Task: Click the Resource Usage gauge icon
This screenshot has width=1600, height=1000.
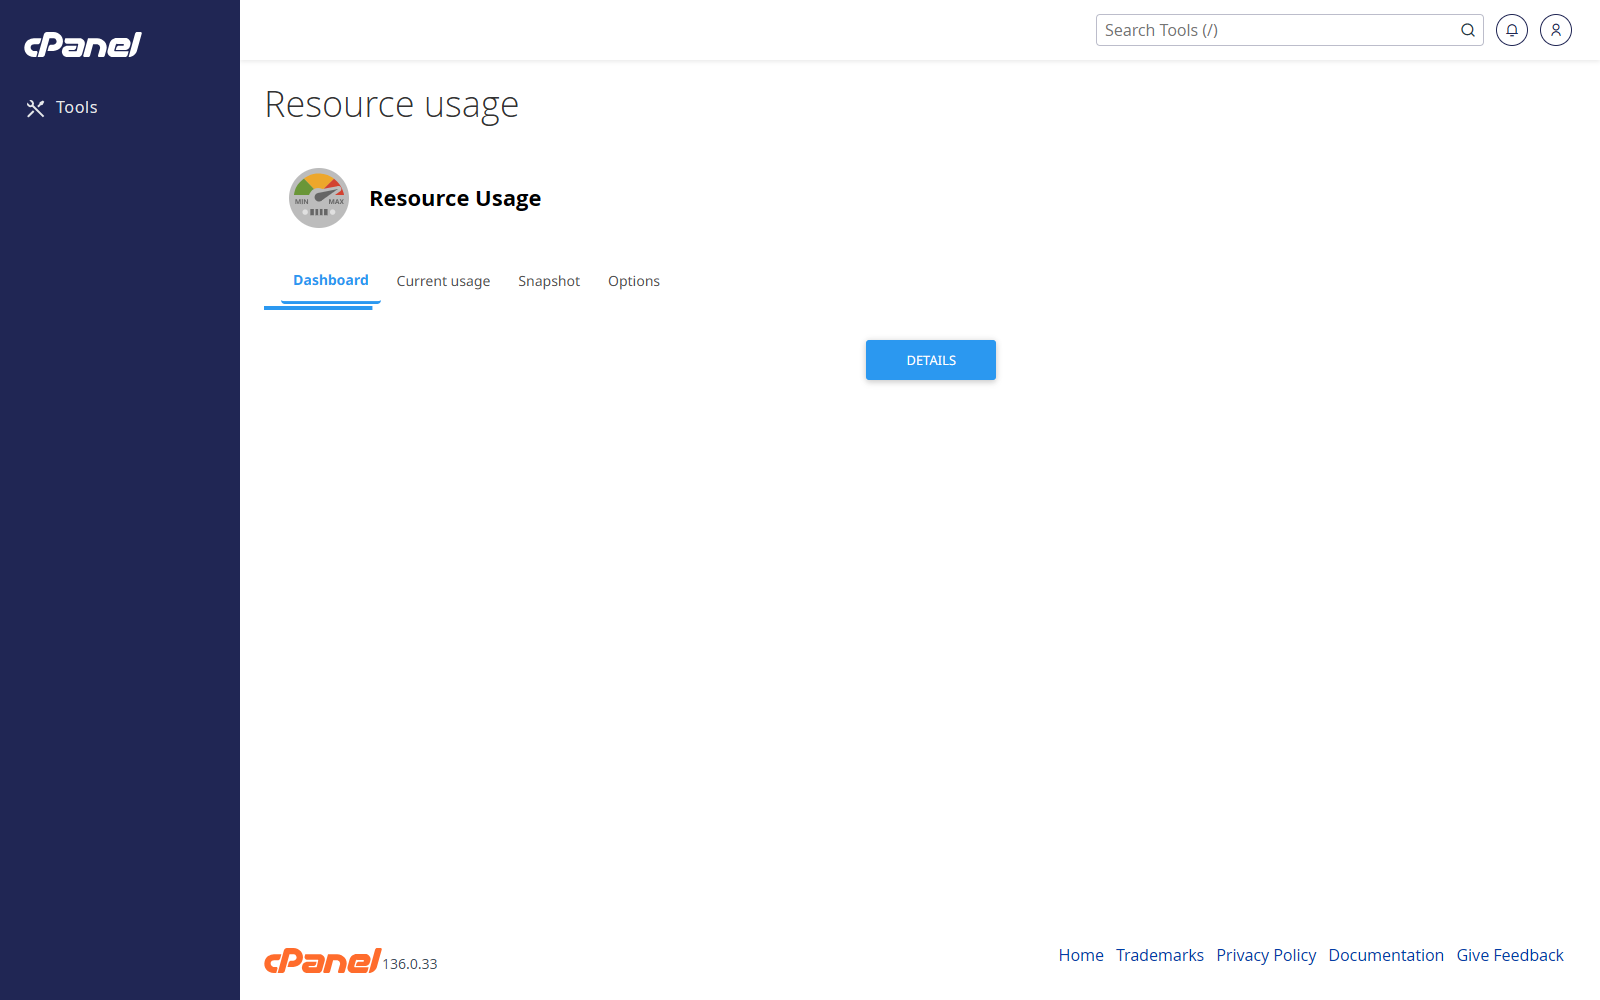Action: [319, 198]
